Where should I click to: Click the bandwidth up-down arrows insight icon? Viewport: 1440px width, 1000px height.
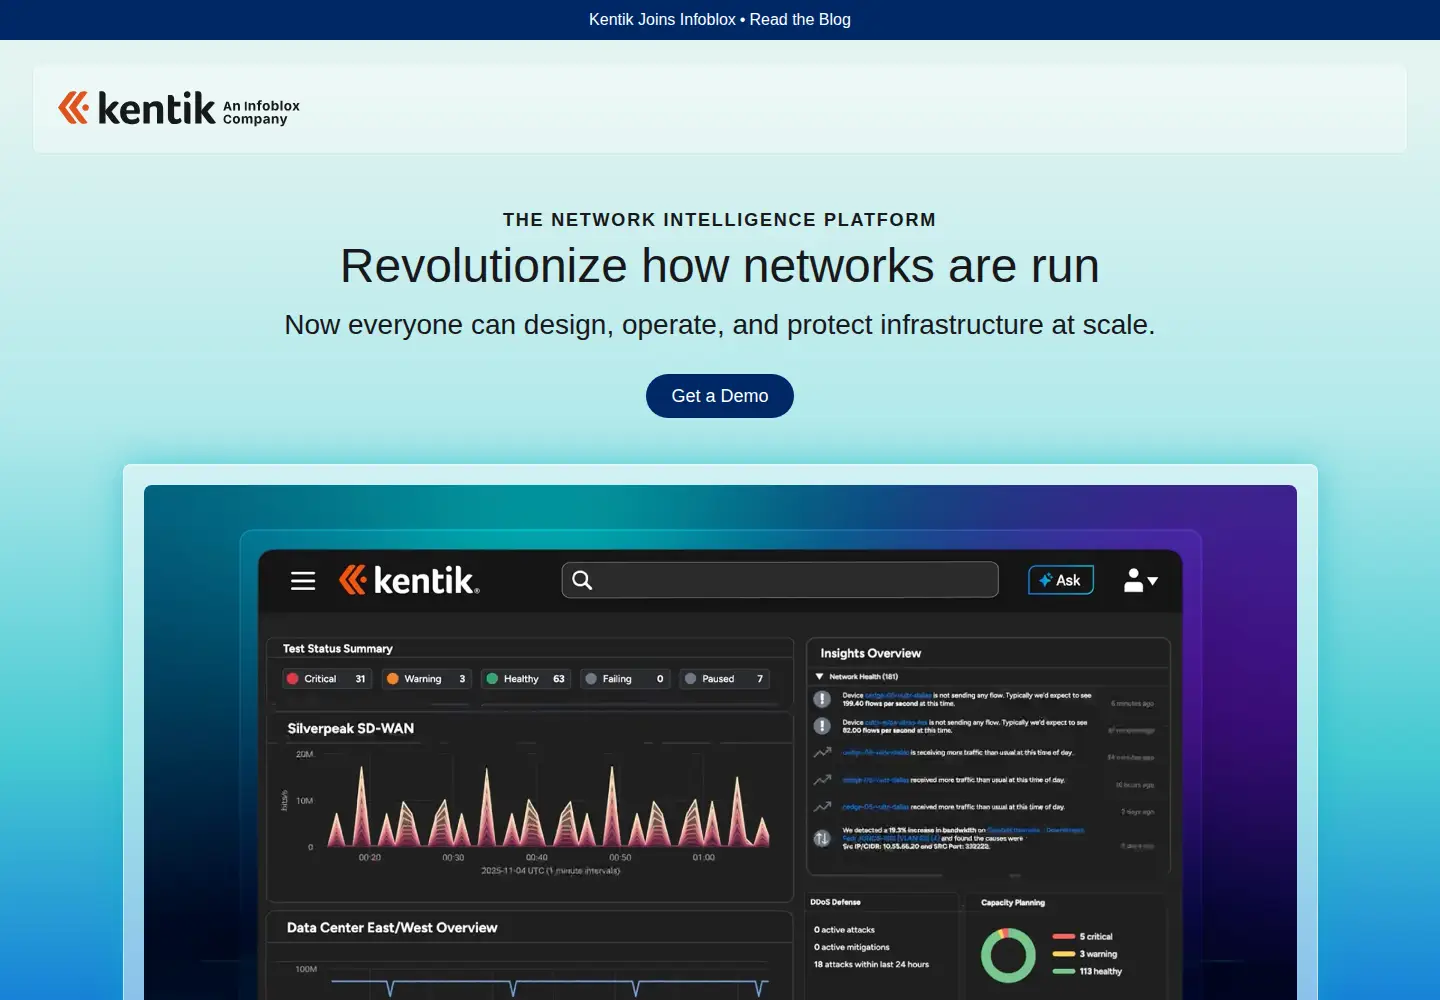coord(822,838)
